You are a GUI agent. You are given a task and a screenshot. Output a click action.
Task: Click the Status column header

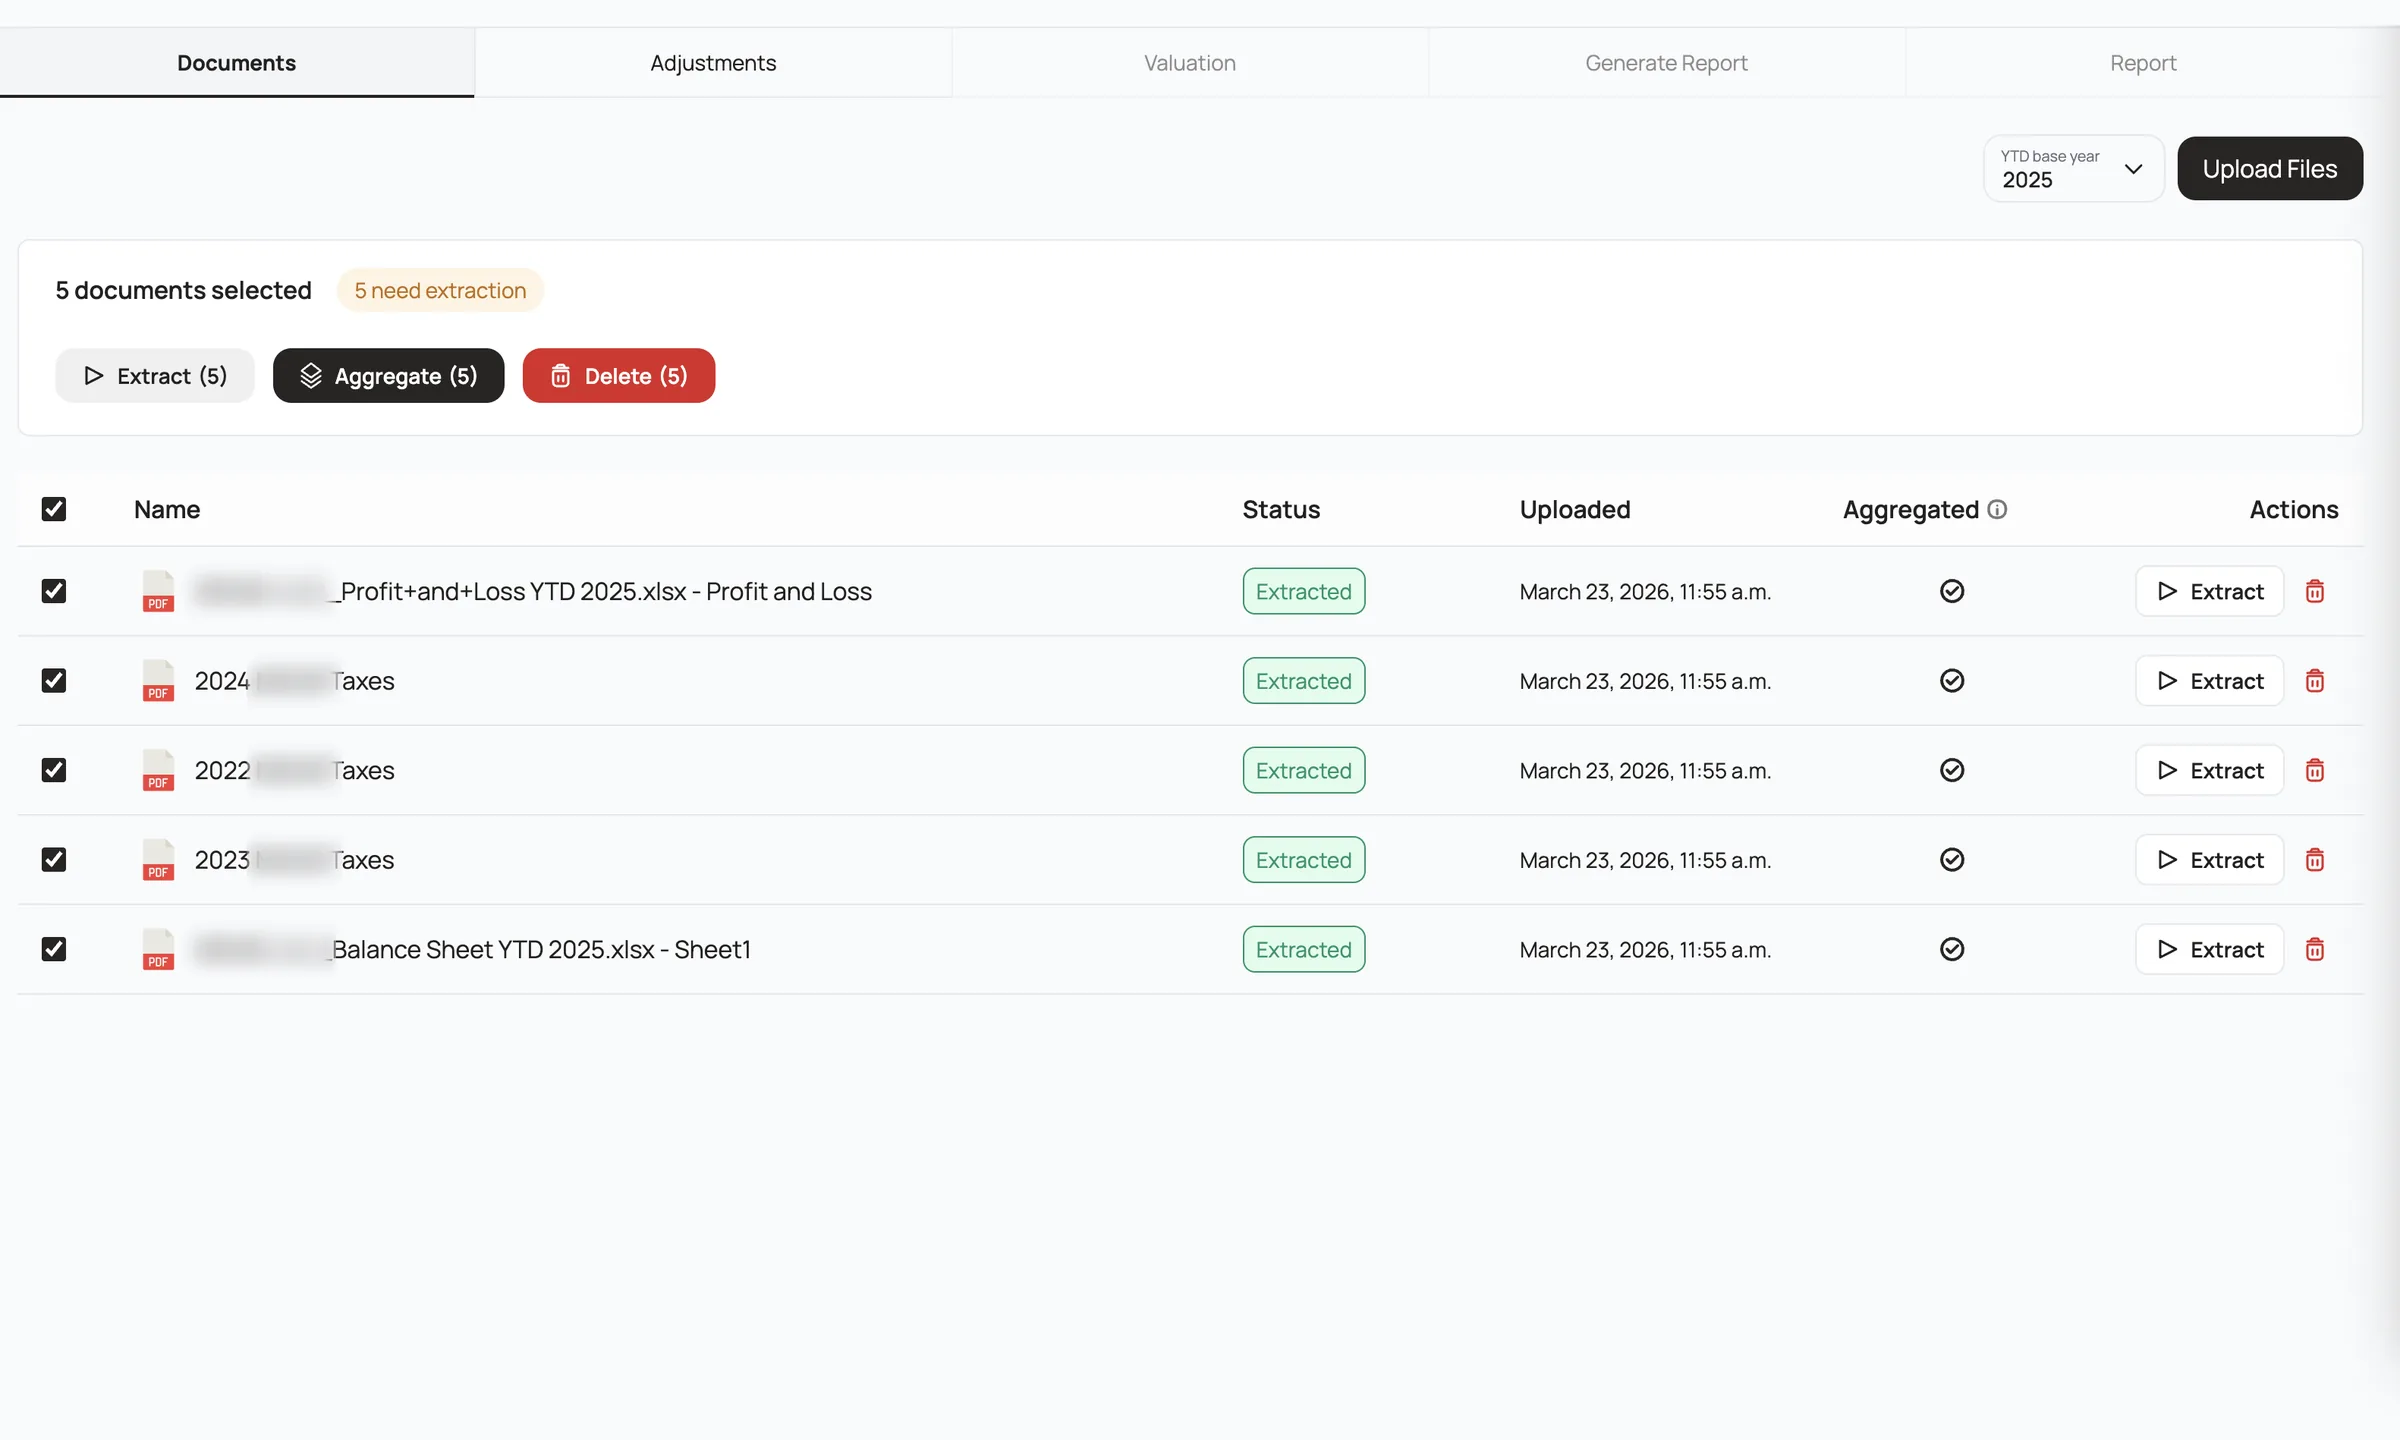[x=1281, y=509]
